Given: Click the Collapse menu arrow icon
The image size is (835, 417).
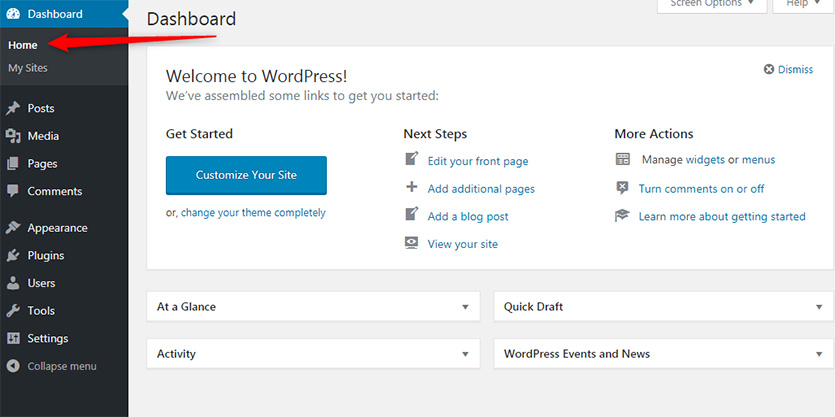Looking at the screenshot, I should tap(13, 366).
